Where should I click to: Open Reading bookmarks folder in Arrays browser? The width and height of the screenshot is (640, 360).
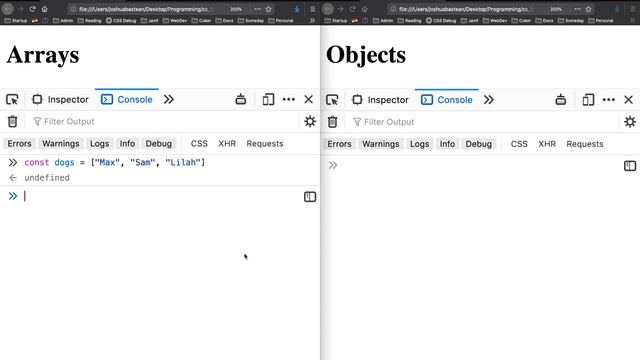(x=89, y=20)
